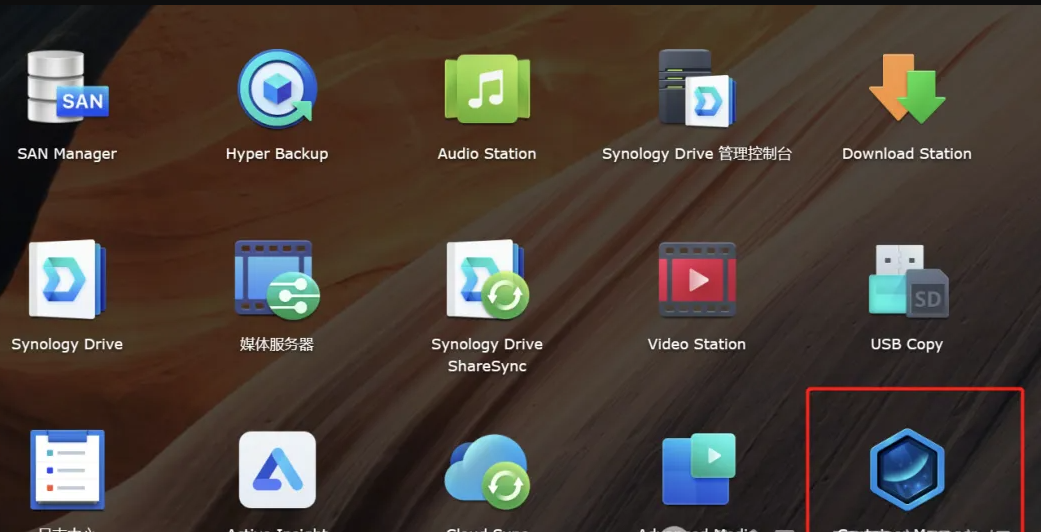This screenshot has height=532, width=1041.
Task: Open Audio Station
Action: pos(487,88)
